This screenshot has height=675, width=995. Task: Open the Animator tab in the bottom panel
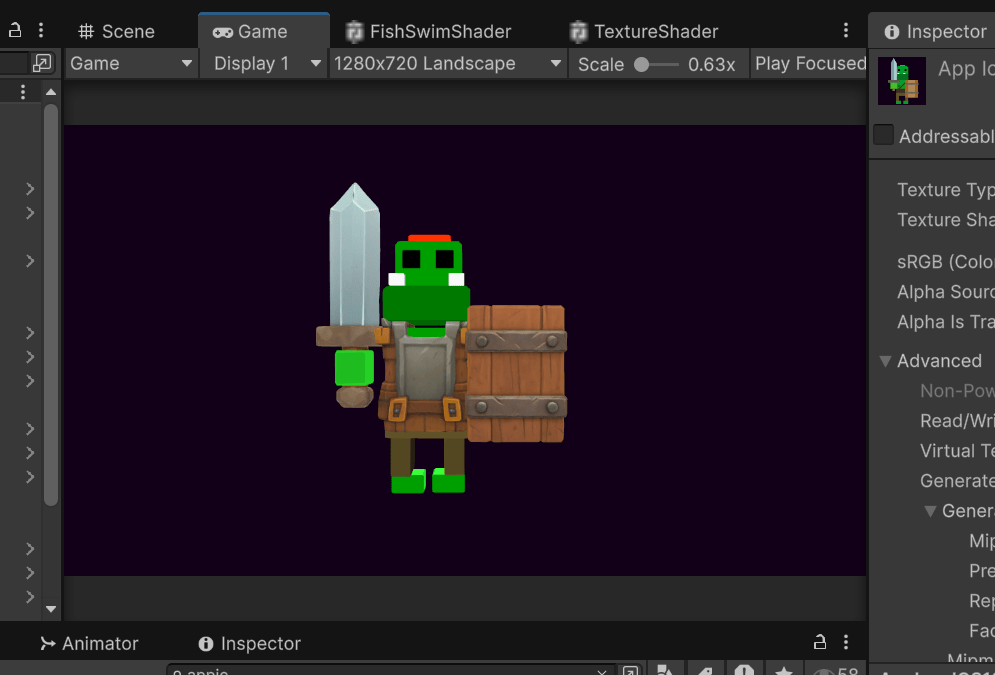(x=89, y=643)
